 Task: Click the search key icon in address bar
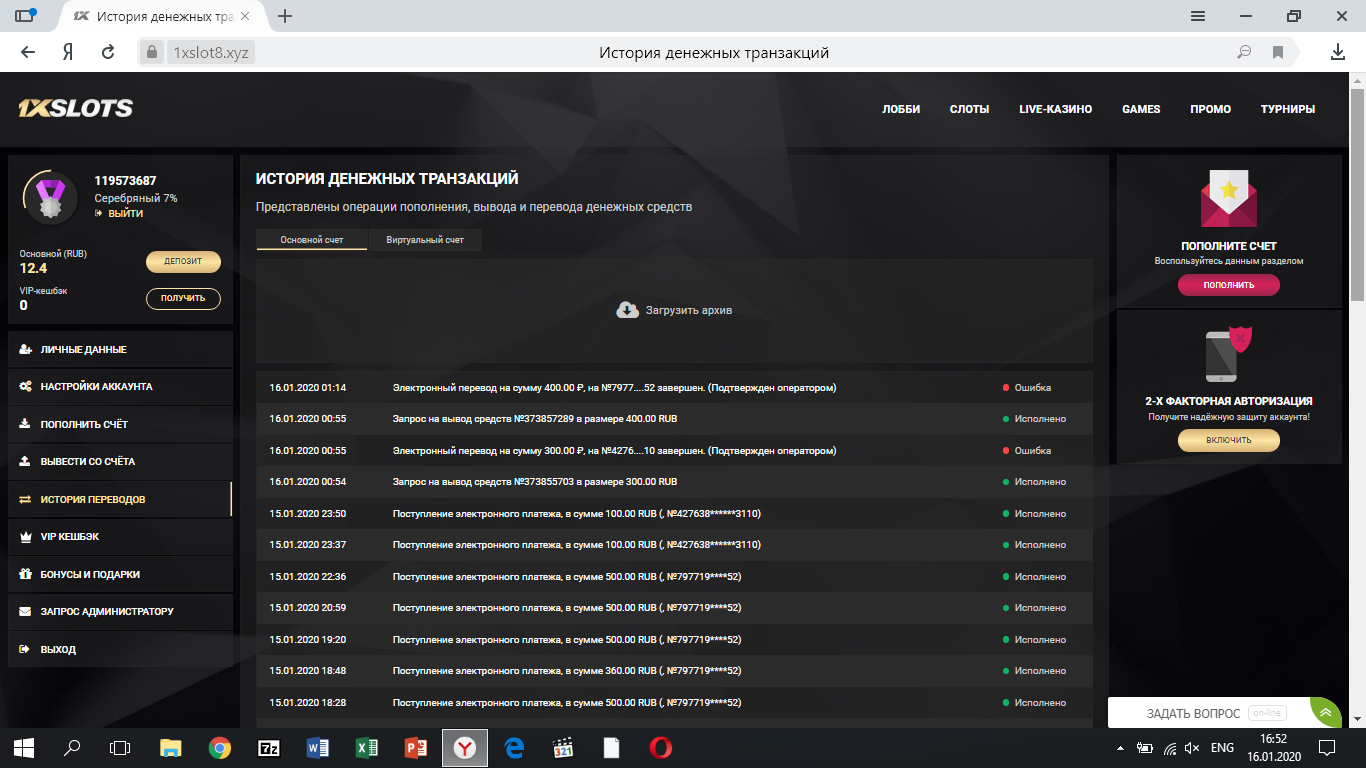pos(1245,53)
